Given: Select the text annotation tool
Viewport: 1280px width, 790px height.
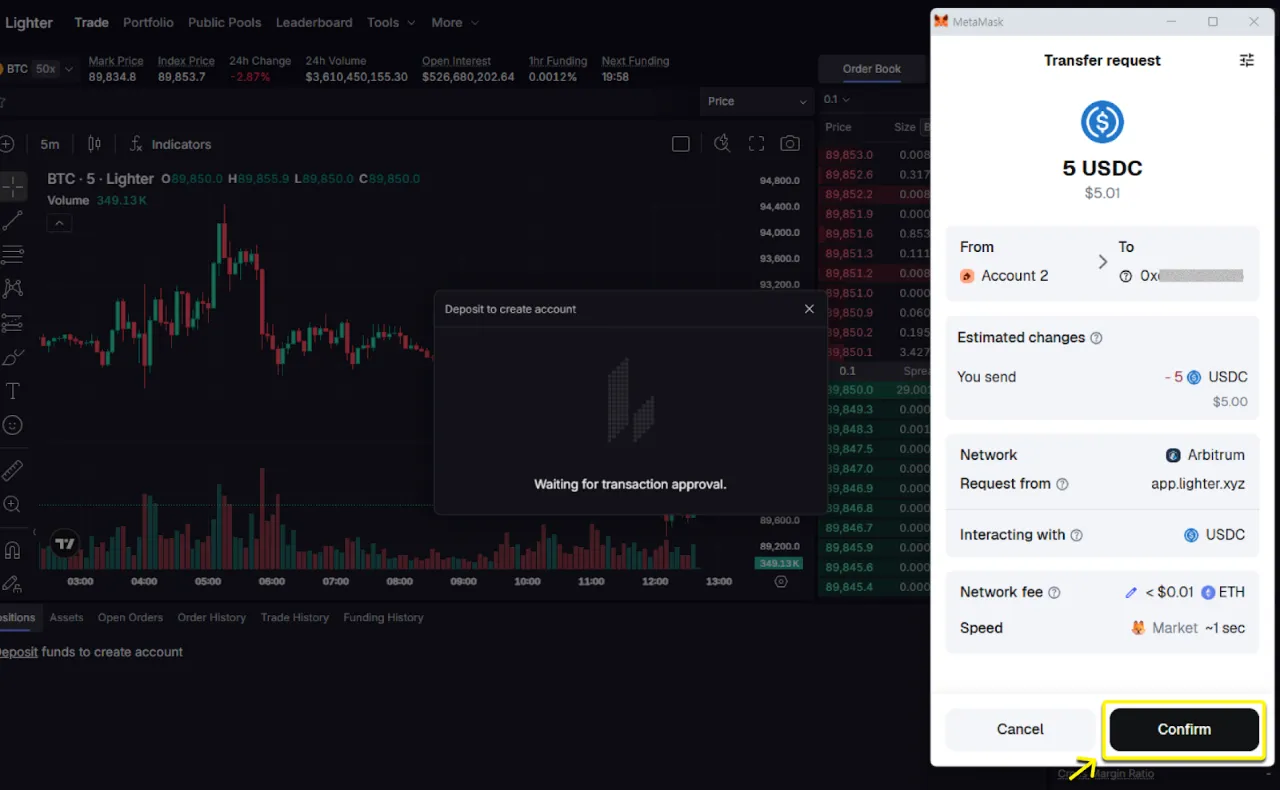Looking at the screenshot, I should (x=13, y=391).
